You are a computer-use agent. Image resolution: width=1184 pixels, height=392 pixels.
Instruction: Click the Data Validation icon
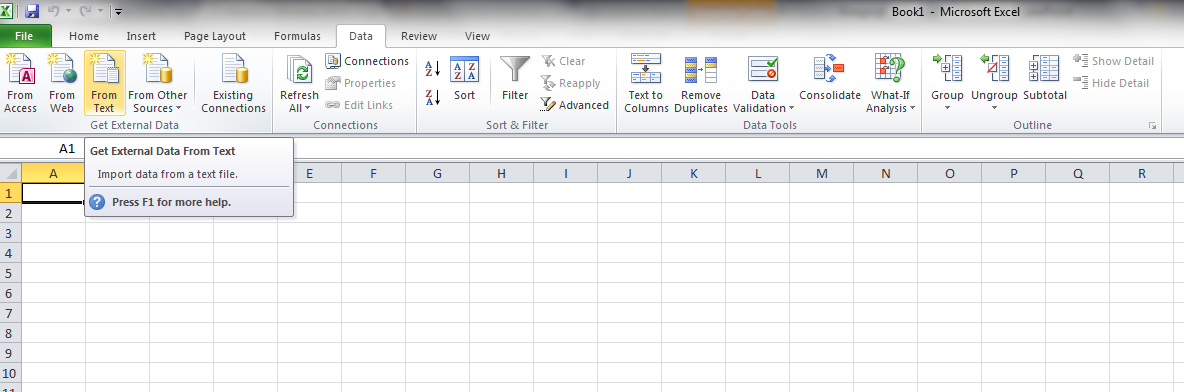(x=763, y=69)
